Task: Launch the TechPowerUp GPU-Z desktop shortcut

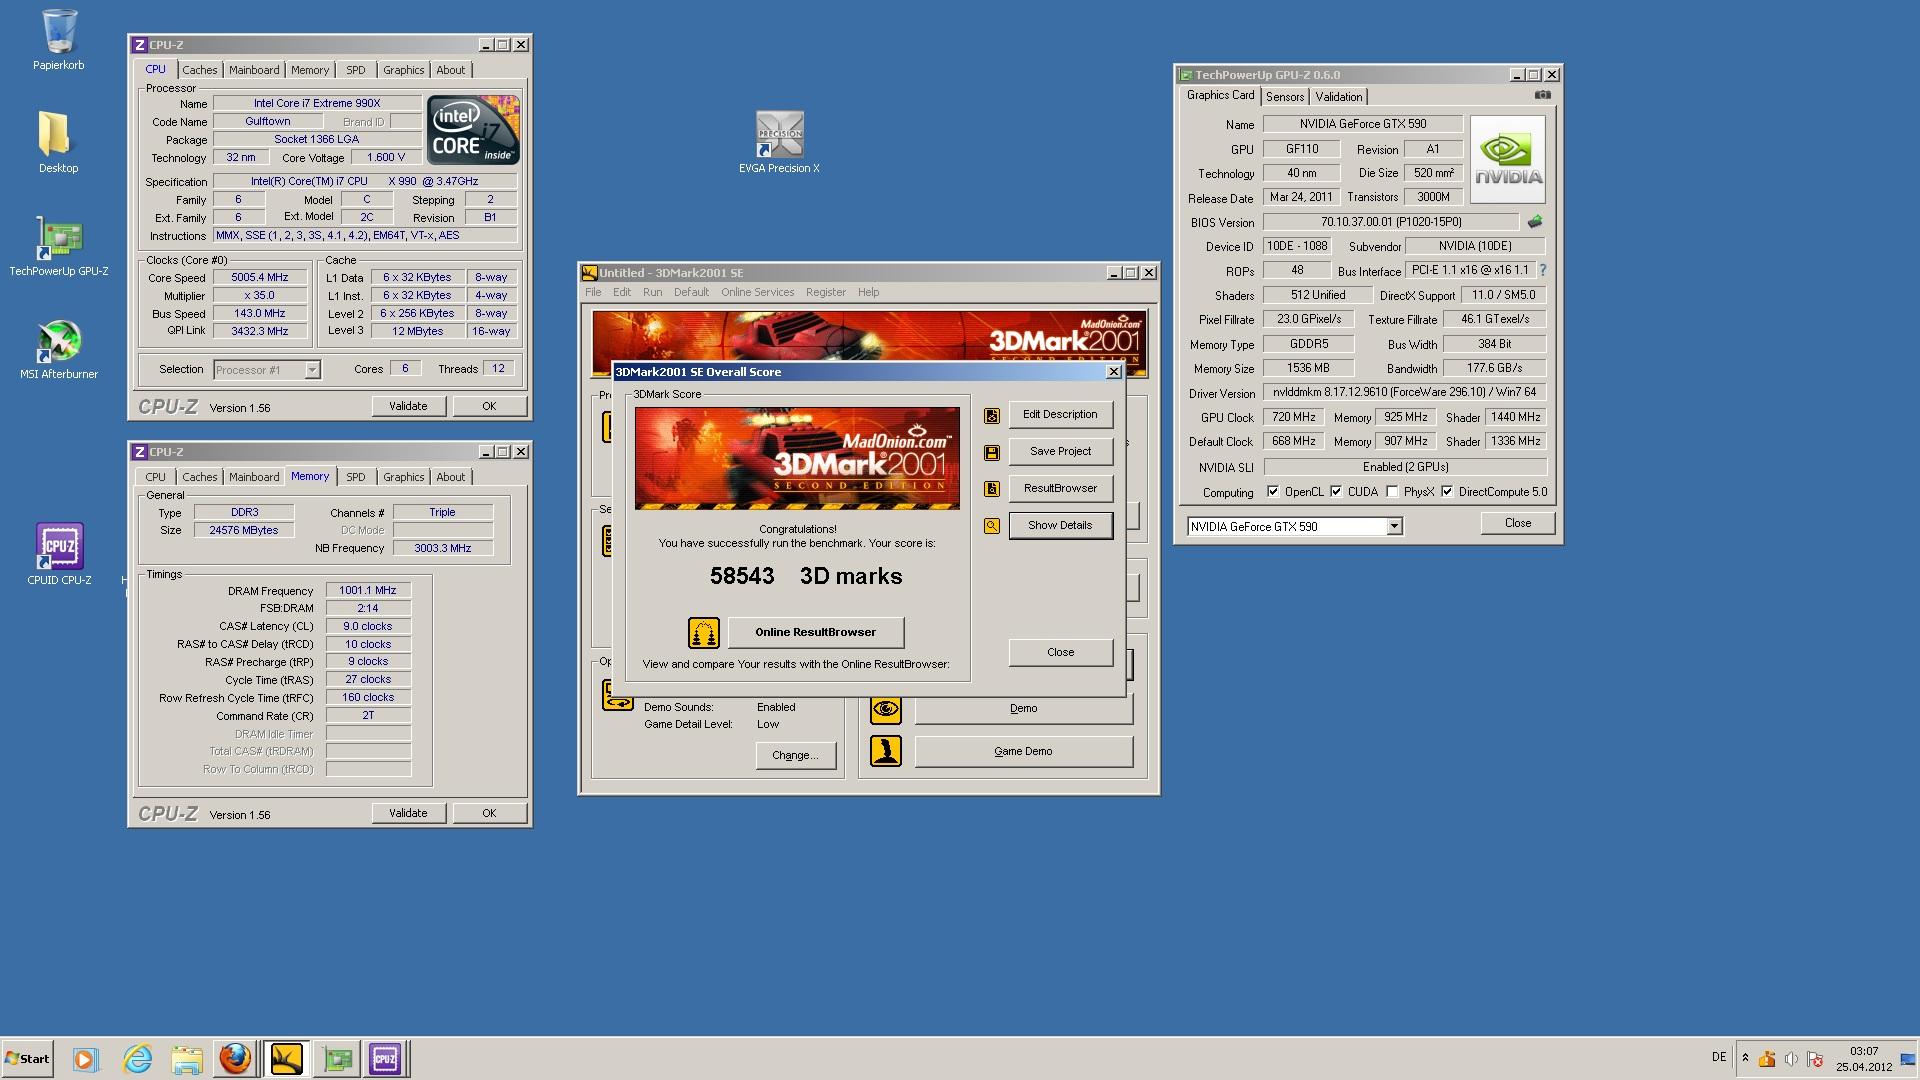Action: (x=59, y=246)
